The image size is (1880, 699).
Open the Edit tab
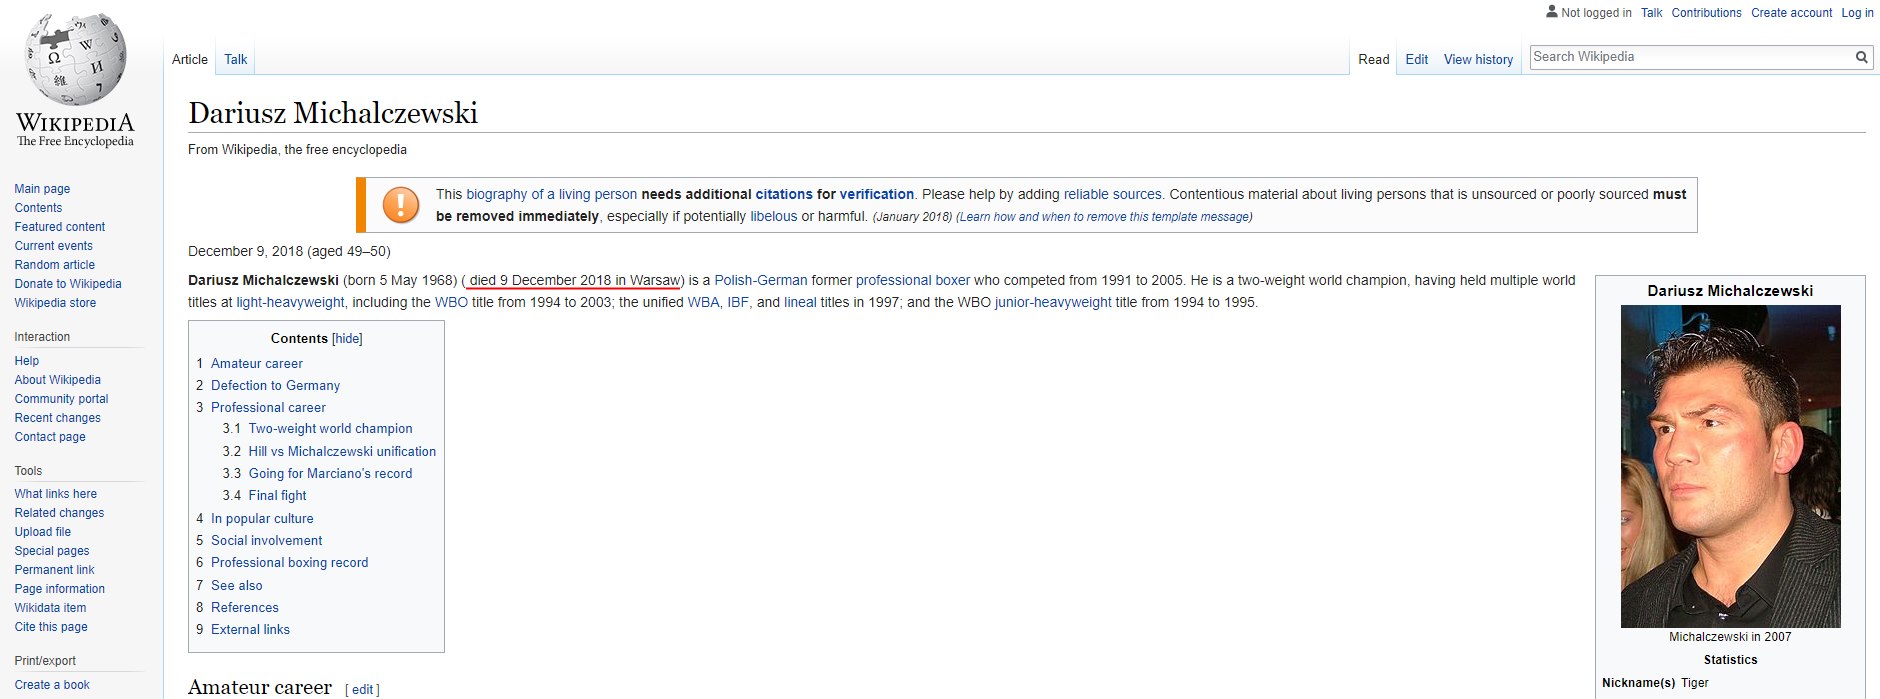coord(1417,59)
